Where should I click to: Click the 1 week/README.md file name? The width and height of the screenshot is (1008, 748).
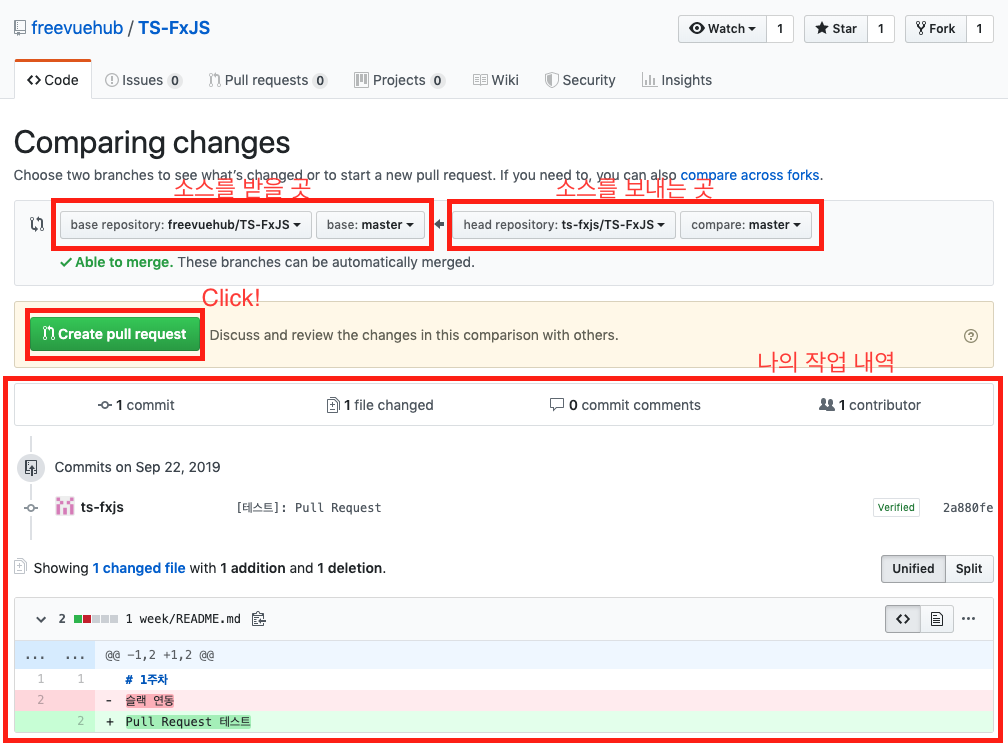point(183,619)
